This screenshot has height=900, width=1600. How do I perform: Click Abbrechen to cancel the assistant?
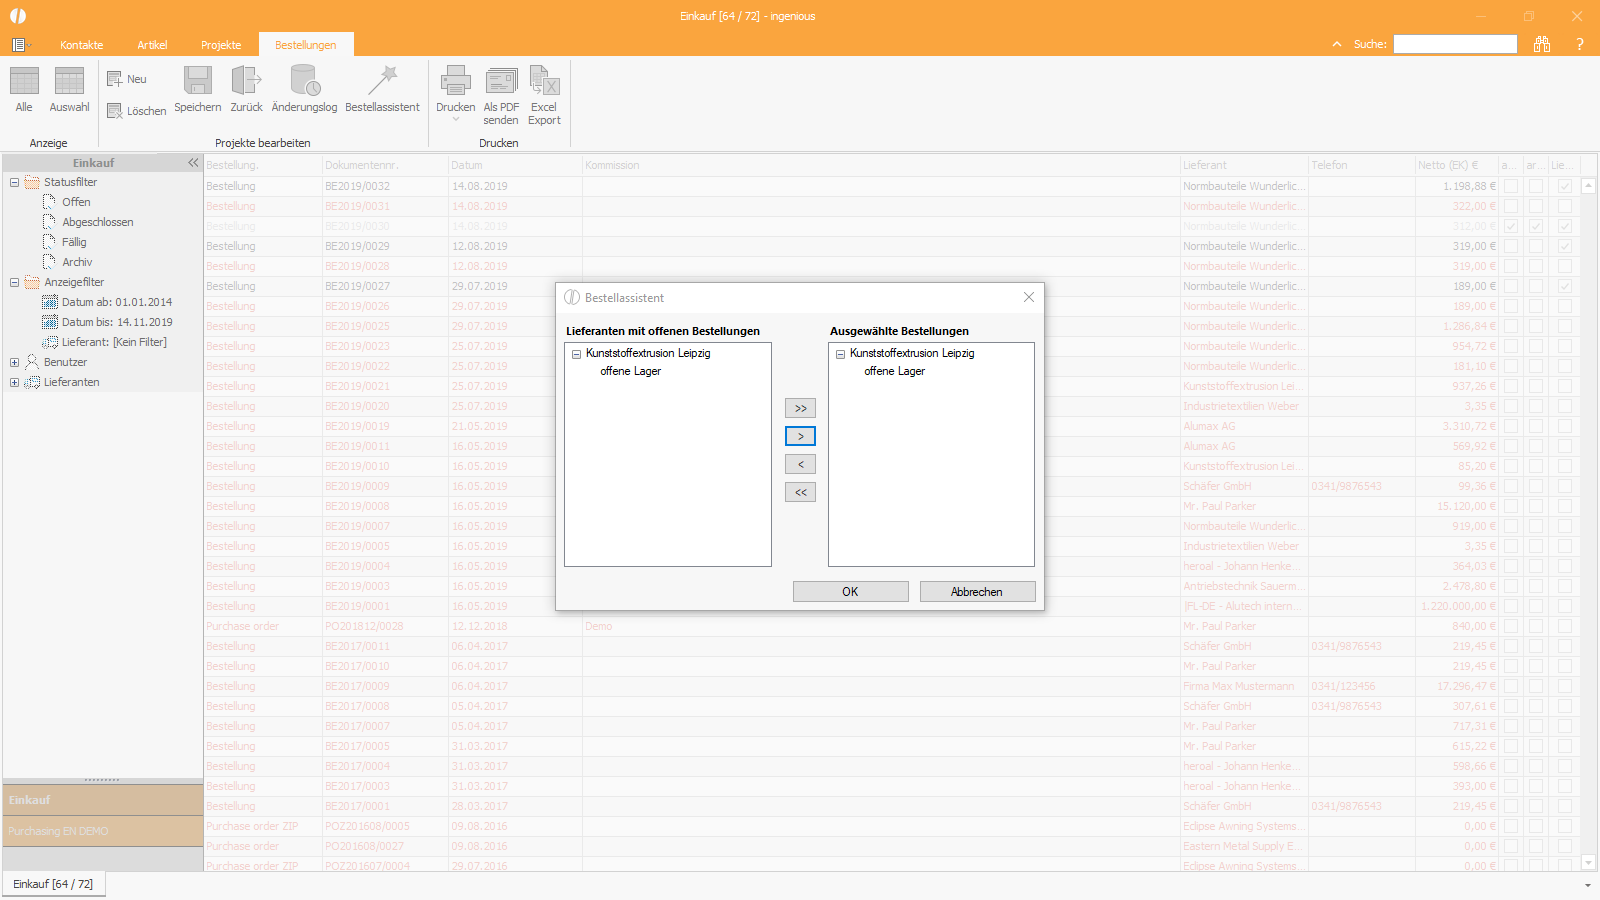tap(977, 592)
